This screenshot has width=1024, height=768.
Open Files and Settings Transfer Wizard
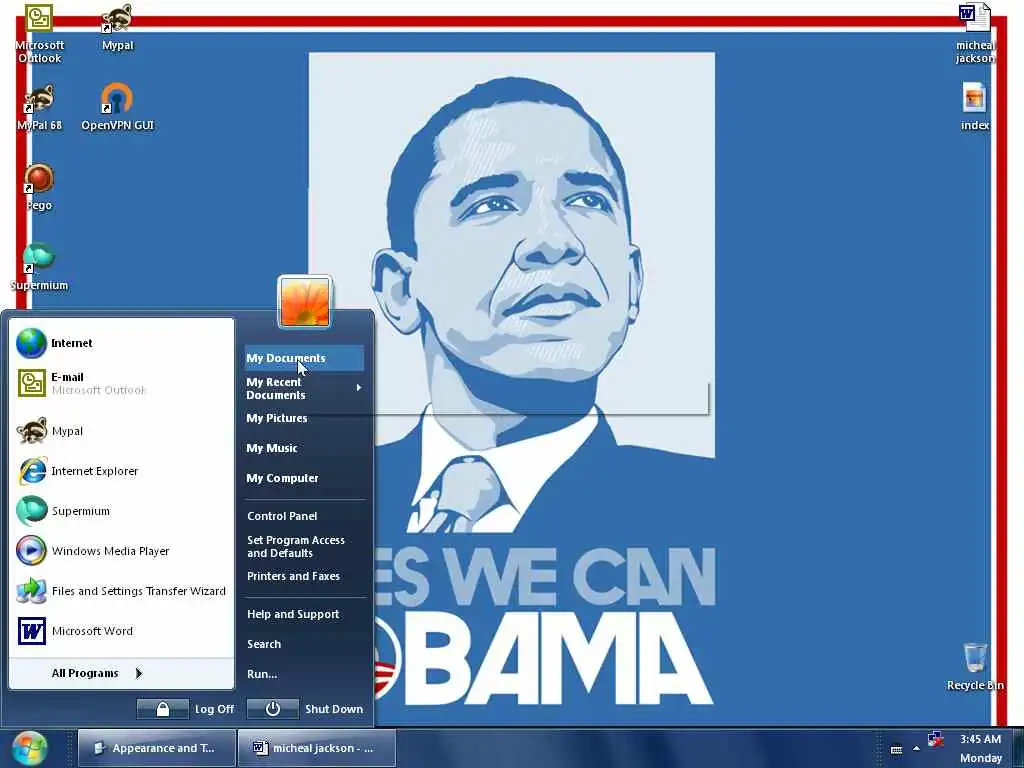[121, 591]
